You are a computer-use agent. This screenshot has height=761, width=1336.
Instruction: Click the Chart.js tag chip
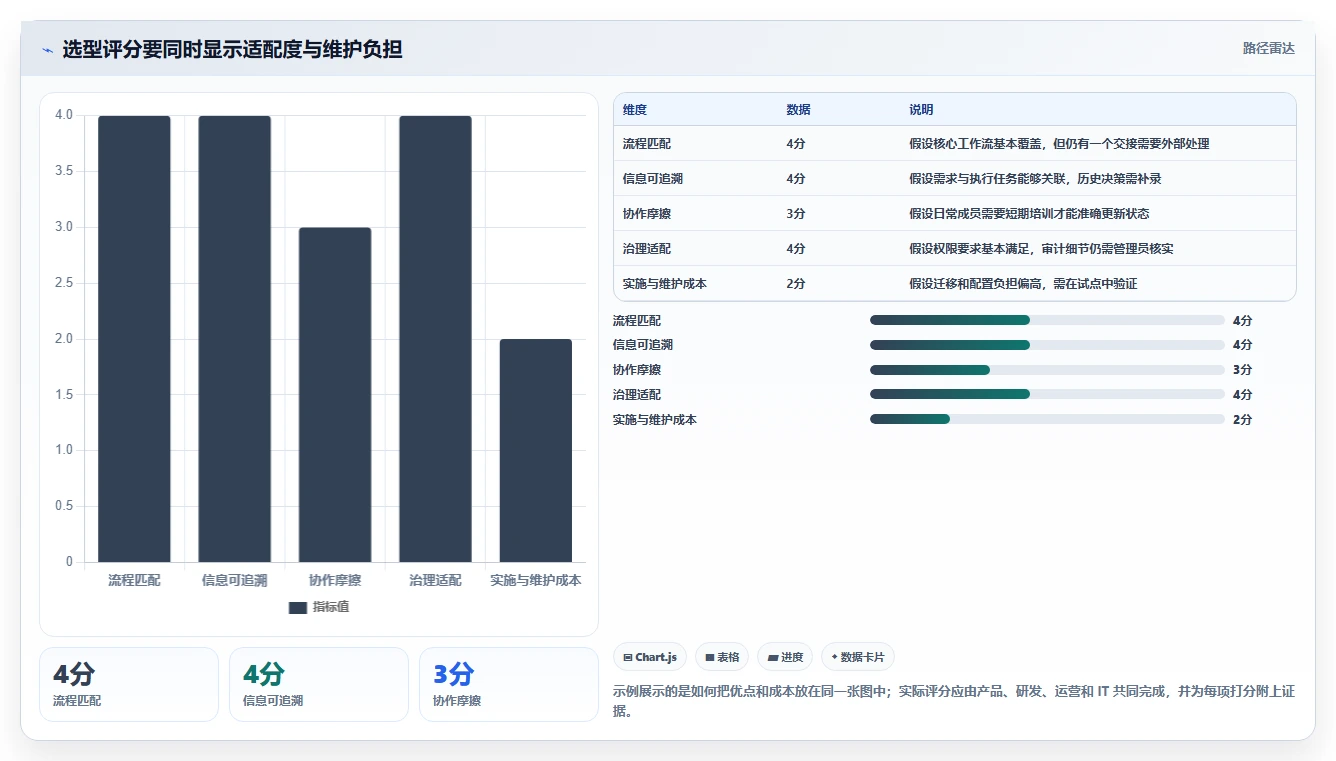pos(650,657)
